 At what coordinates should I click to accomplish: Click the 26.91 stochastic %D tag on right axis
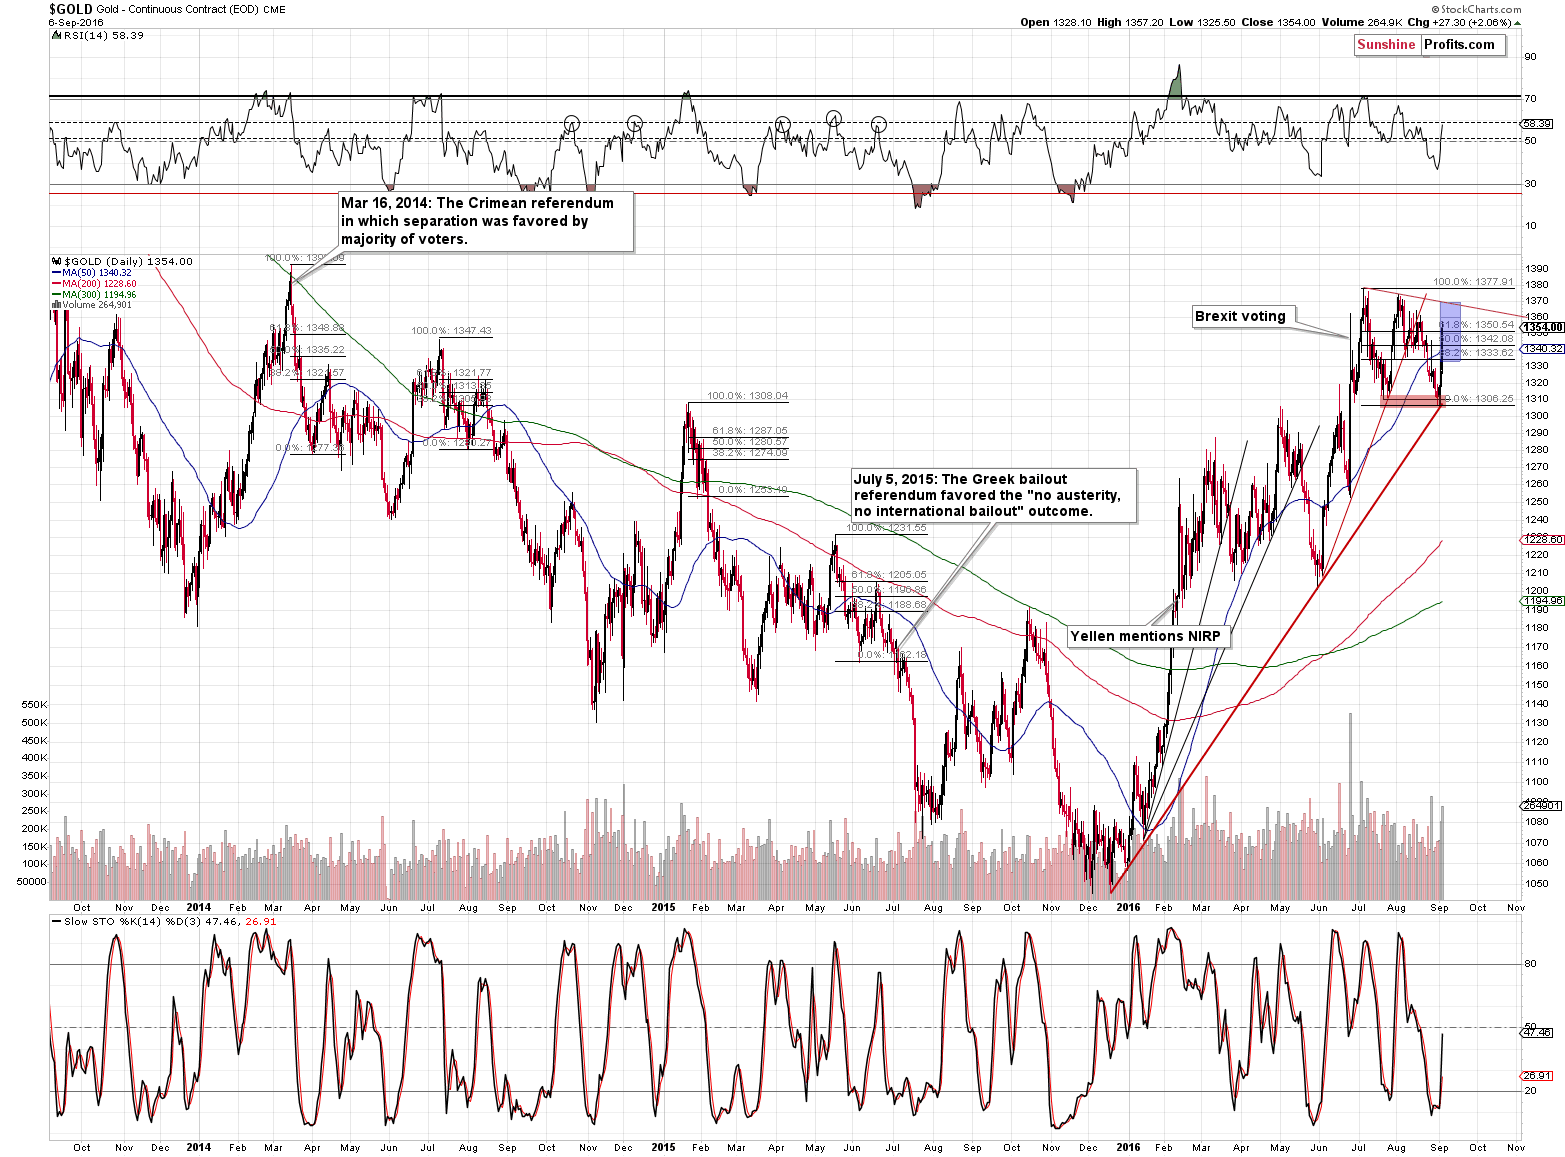tap(1537, 1076)
